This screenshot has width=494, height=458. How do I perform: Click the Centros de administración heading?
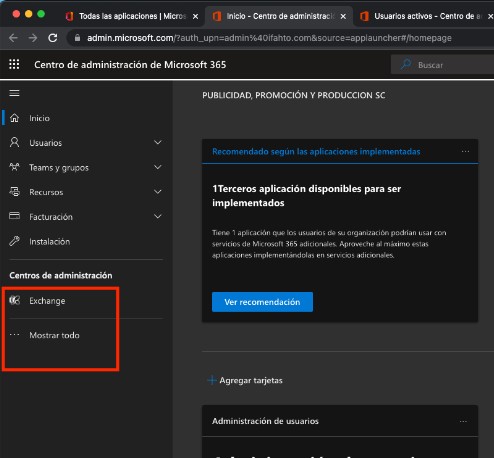click(x=61, y=275)
